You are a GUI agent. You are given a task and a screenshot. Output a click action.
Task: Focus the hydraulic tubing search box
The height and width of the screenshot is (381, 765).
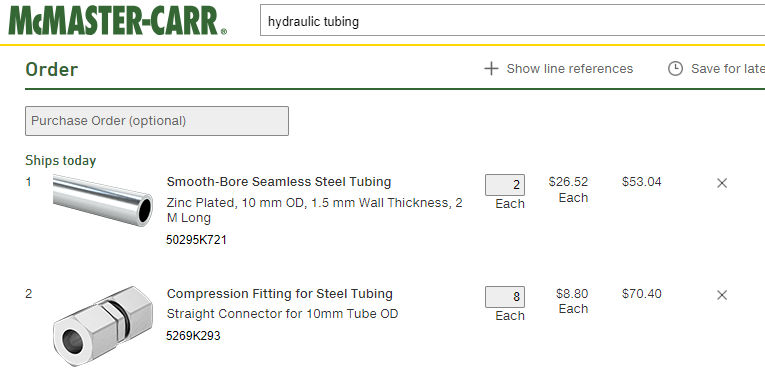coord(512,20)
